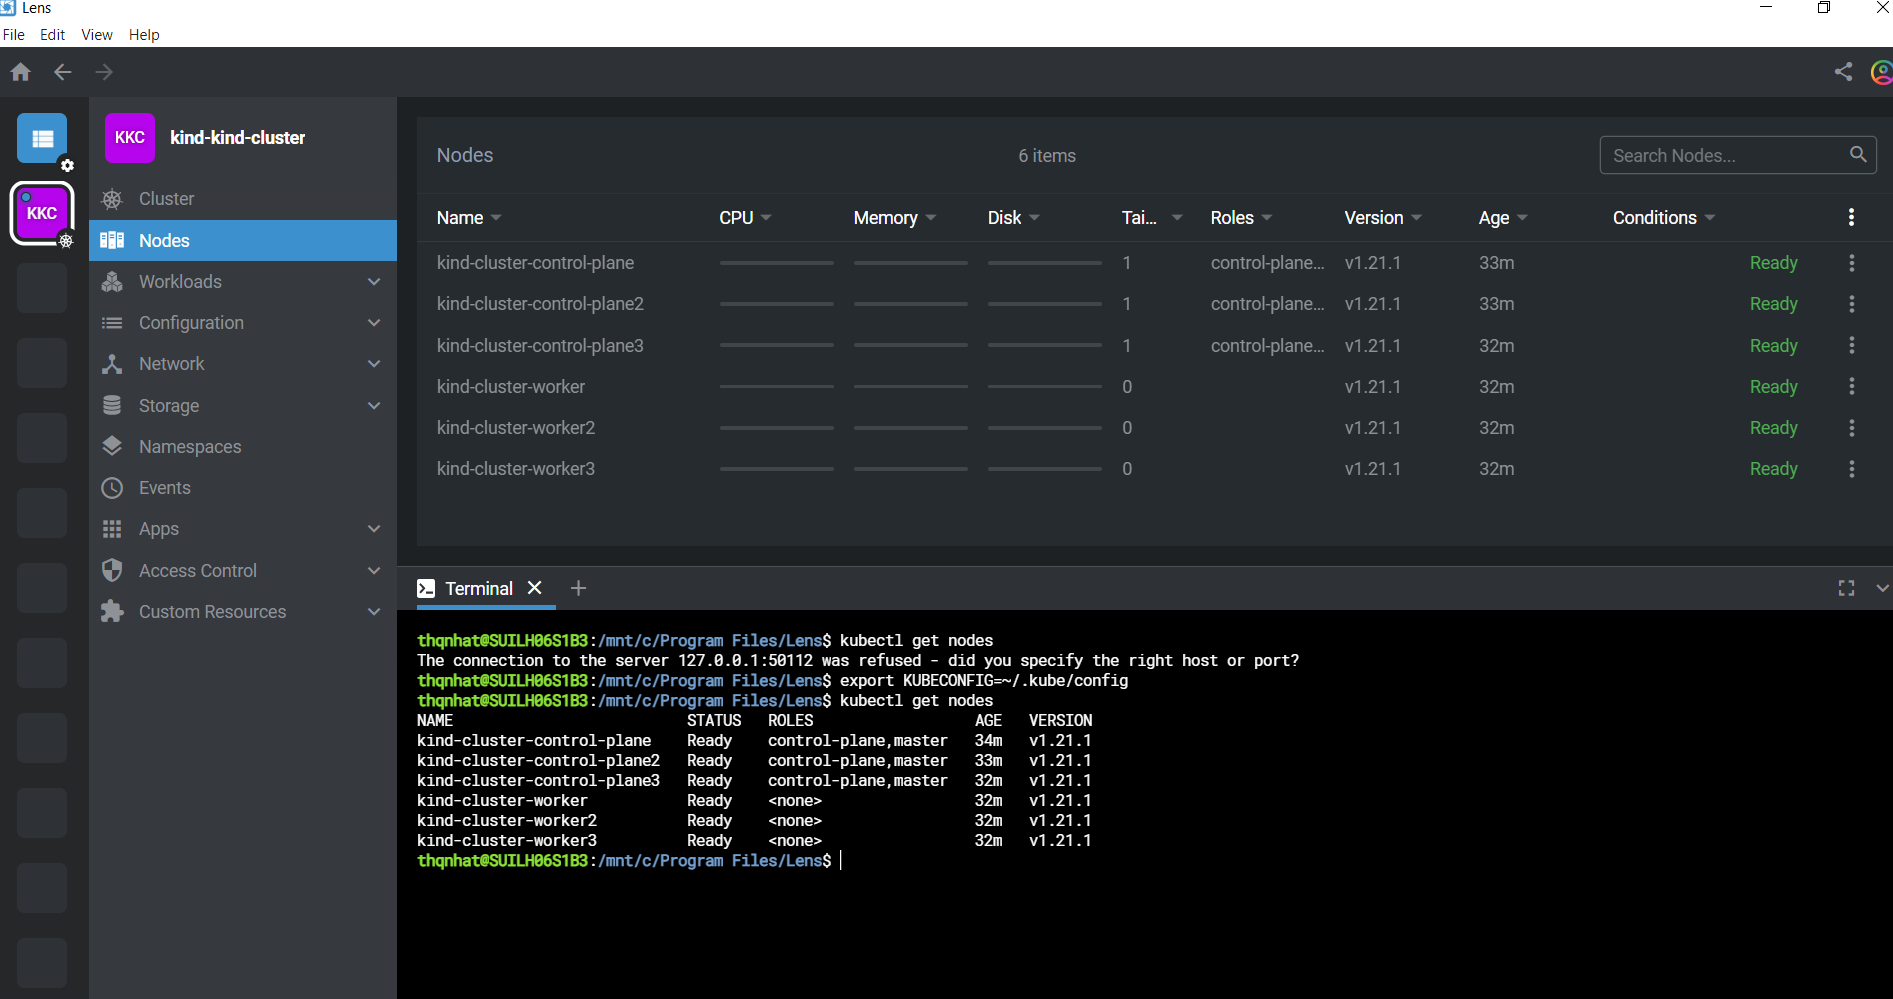Expand the Configuration section chevron
This screenshot has width=1893, height=999.
(374, 323)
